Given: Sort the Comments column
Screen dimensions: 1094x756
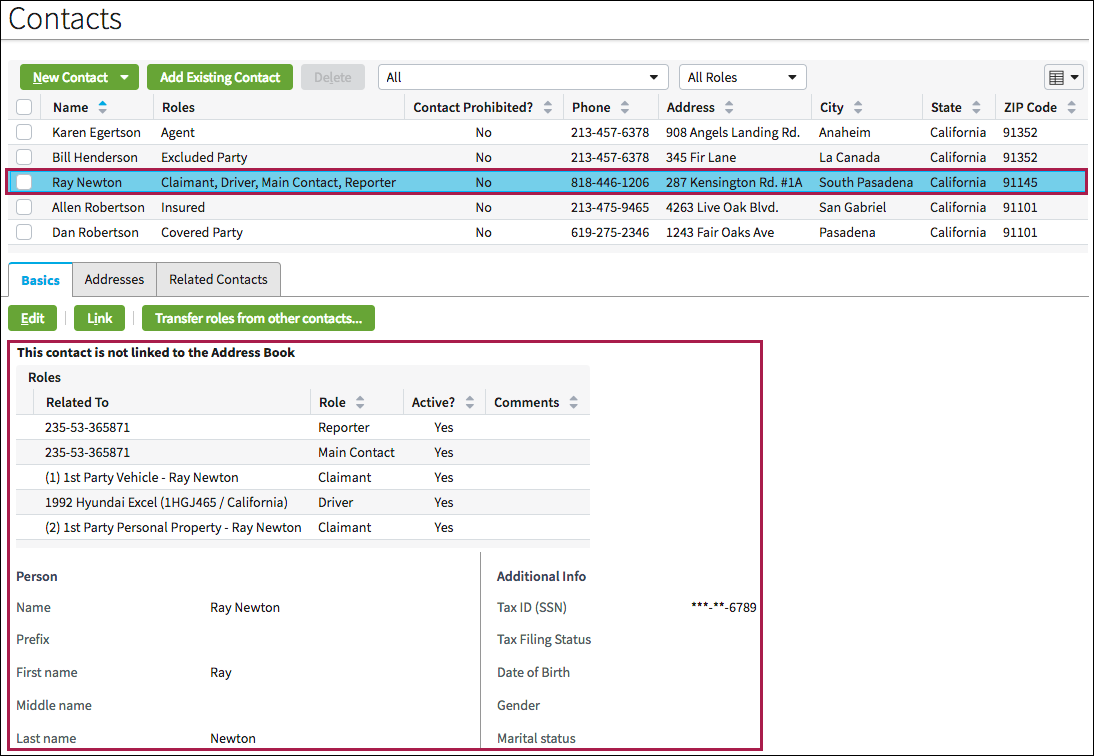Looking at the screenshot, I should click(x=573, y=402).
